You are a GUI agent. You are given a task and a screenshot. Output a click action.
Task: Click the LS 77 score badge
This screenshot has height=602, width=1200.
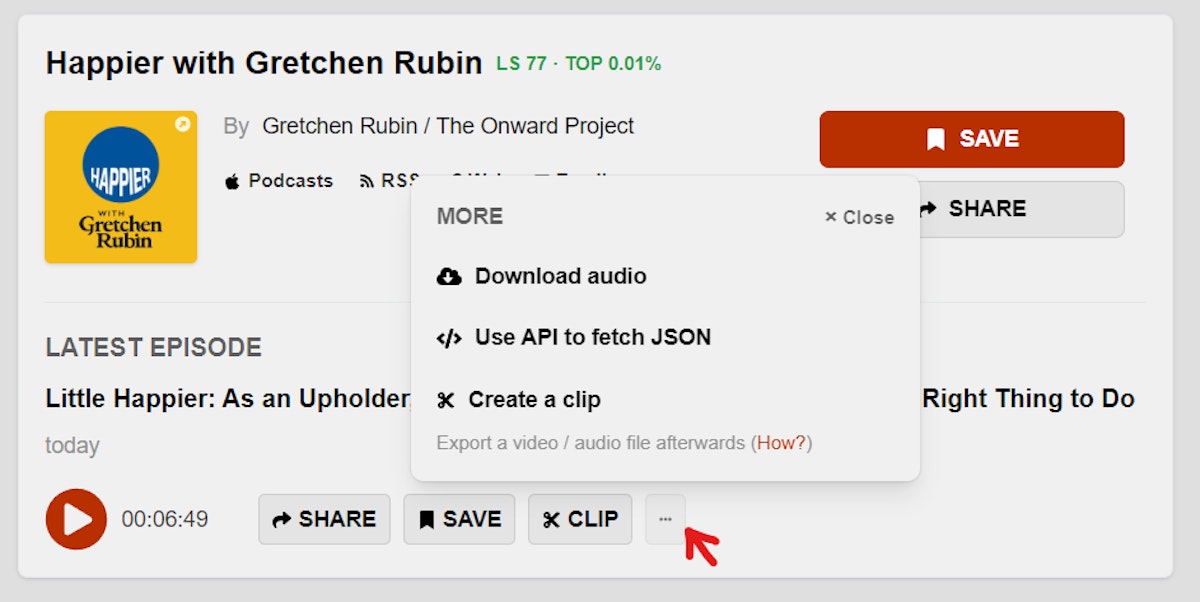(522, 64)
